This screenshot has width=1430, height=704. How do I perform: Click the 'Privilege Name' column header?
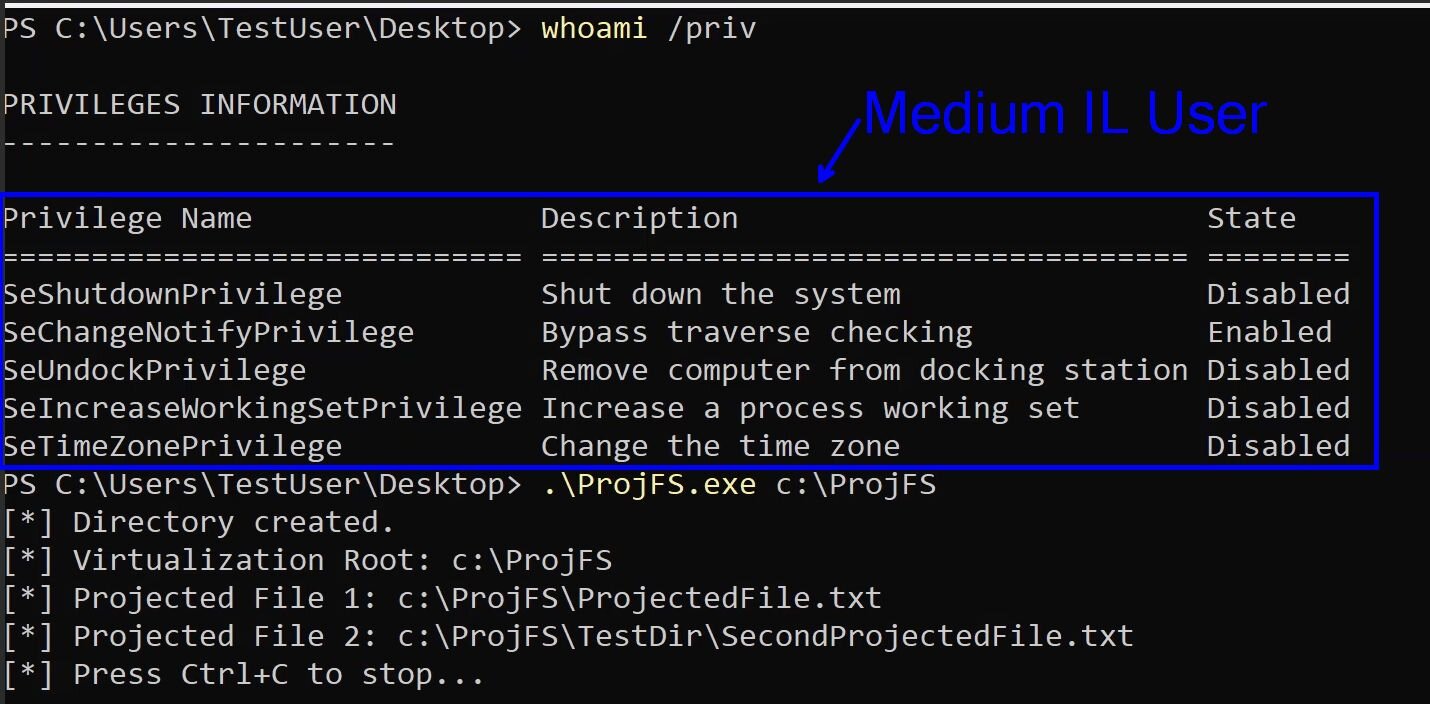[x=127, y=218]
